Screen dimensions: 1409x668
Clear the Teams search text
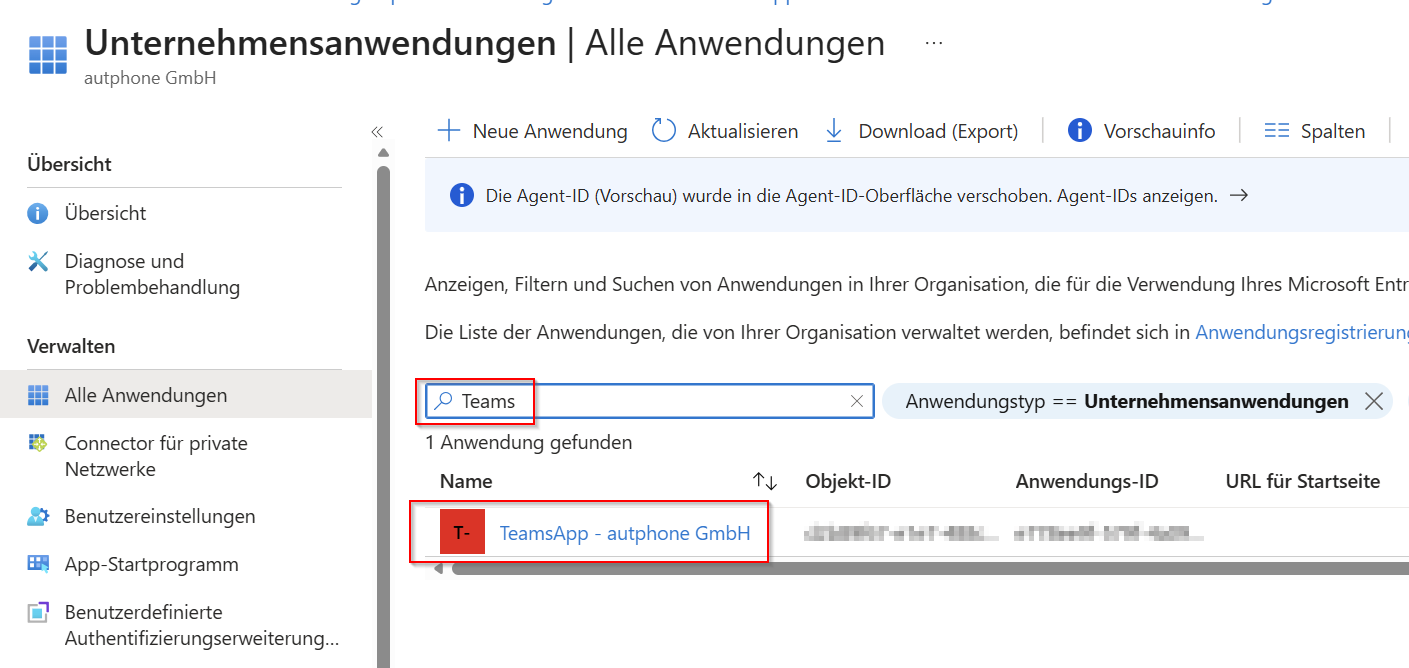pos(856,401)
